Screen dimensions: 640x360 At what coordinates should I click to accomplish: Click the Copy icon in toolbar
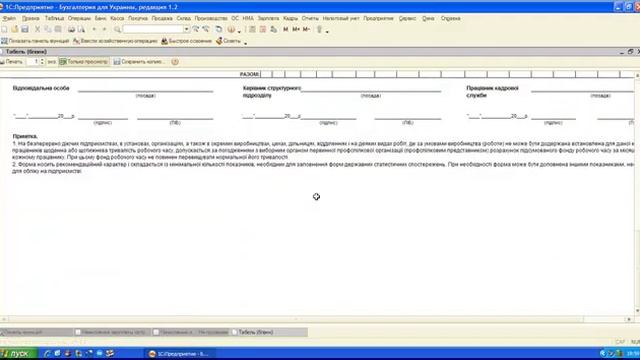click(x=48, y=29)
